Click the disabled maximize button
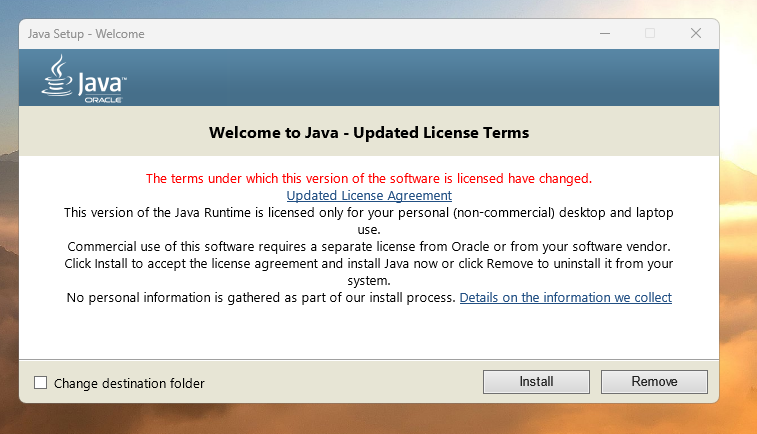 coord(650,33)
